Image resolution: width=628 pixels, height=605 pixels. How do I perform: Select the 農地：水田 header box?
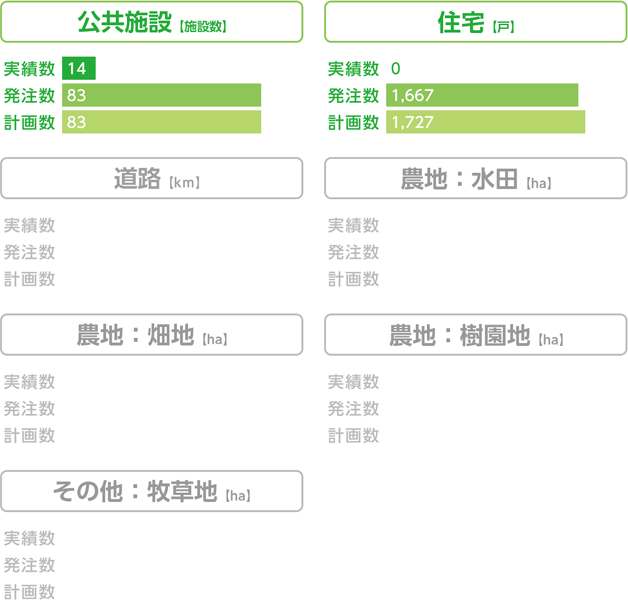coord(475,178)
